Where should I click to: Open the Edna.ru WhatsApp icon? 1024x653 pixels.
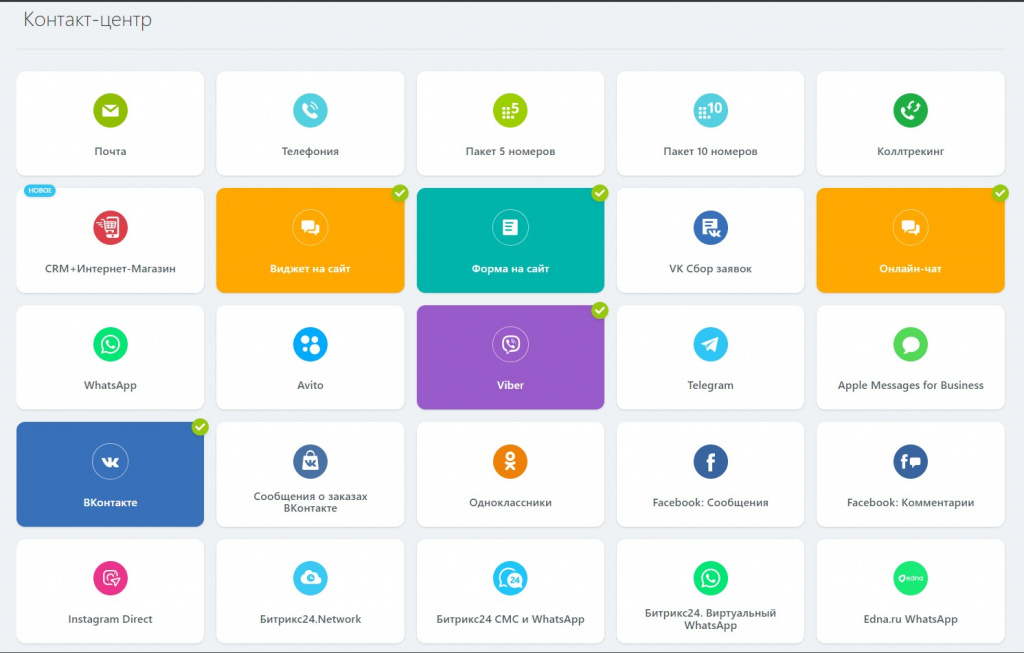pyautogui.click(x=910, y=579)
